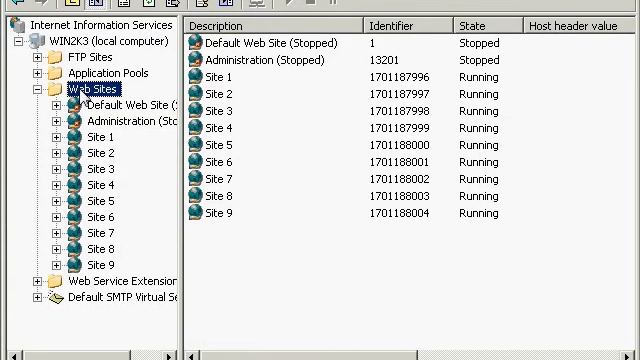
Task: Click Default Web Site icon in list pane
Action: (196, 42)
